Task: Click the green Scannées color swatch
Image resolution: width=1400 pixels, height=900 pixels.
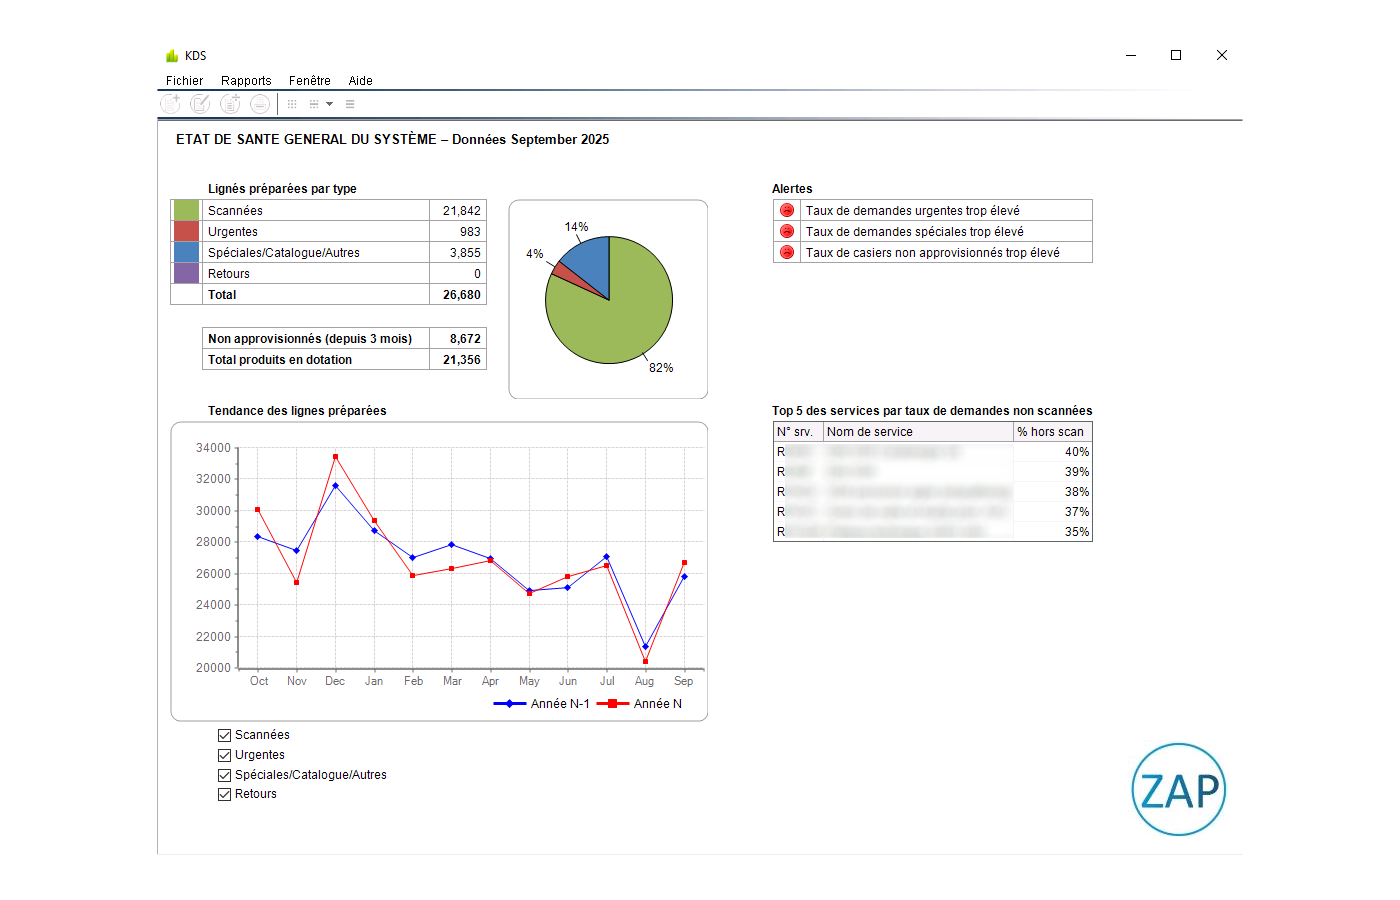Action: click(186, 211)
